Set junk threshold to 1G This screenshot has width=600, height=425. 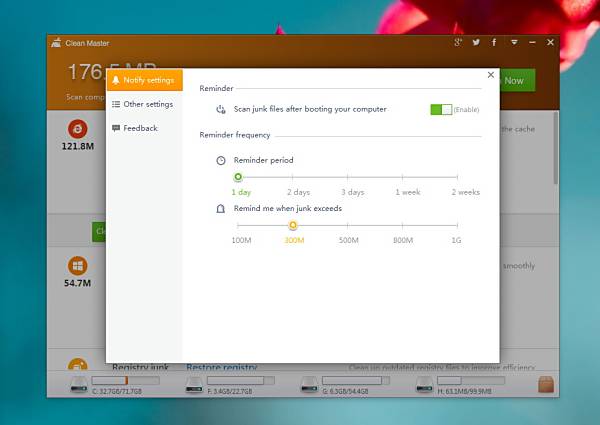pyautogui.click(x=457, y=225)
